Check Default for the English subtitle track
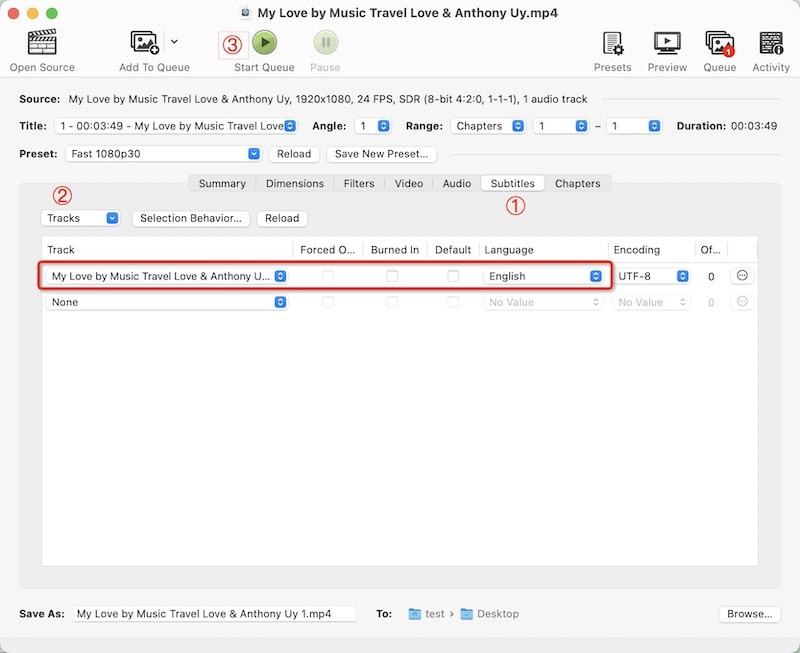The height and width of the screenshot is (653, 800). [x=453, y=276]
